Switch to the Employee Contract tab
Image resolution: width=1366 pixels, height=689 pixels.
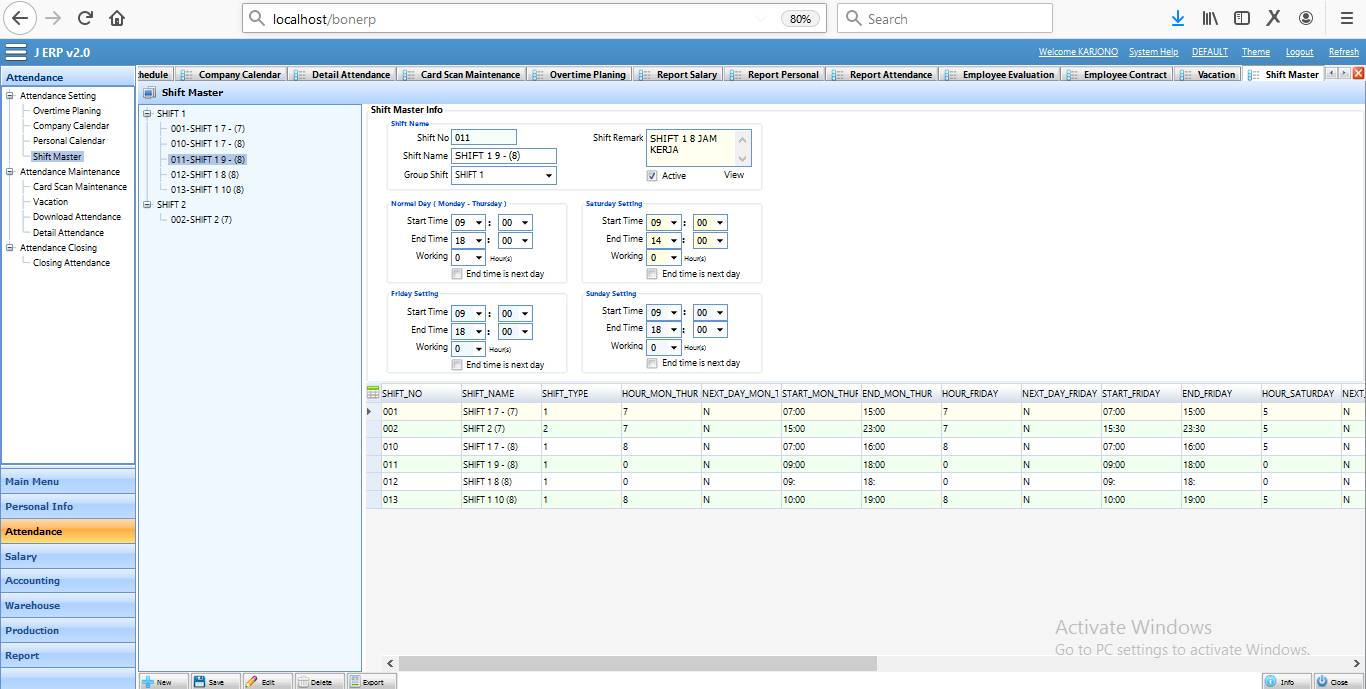(x=1124, y=75)
